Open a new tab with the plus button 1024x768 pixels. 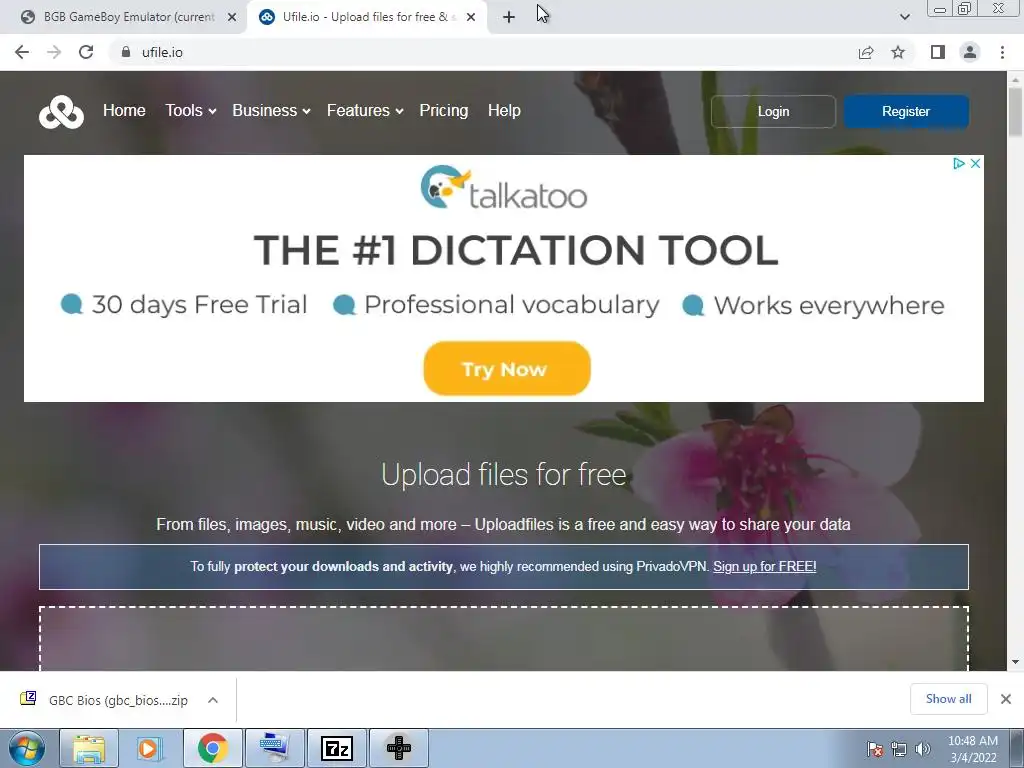(x=509, y=18)
